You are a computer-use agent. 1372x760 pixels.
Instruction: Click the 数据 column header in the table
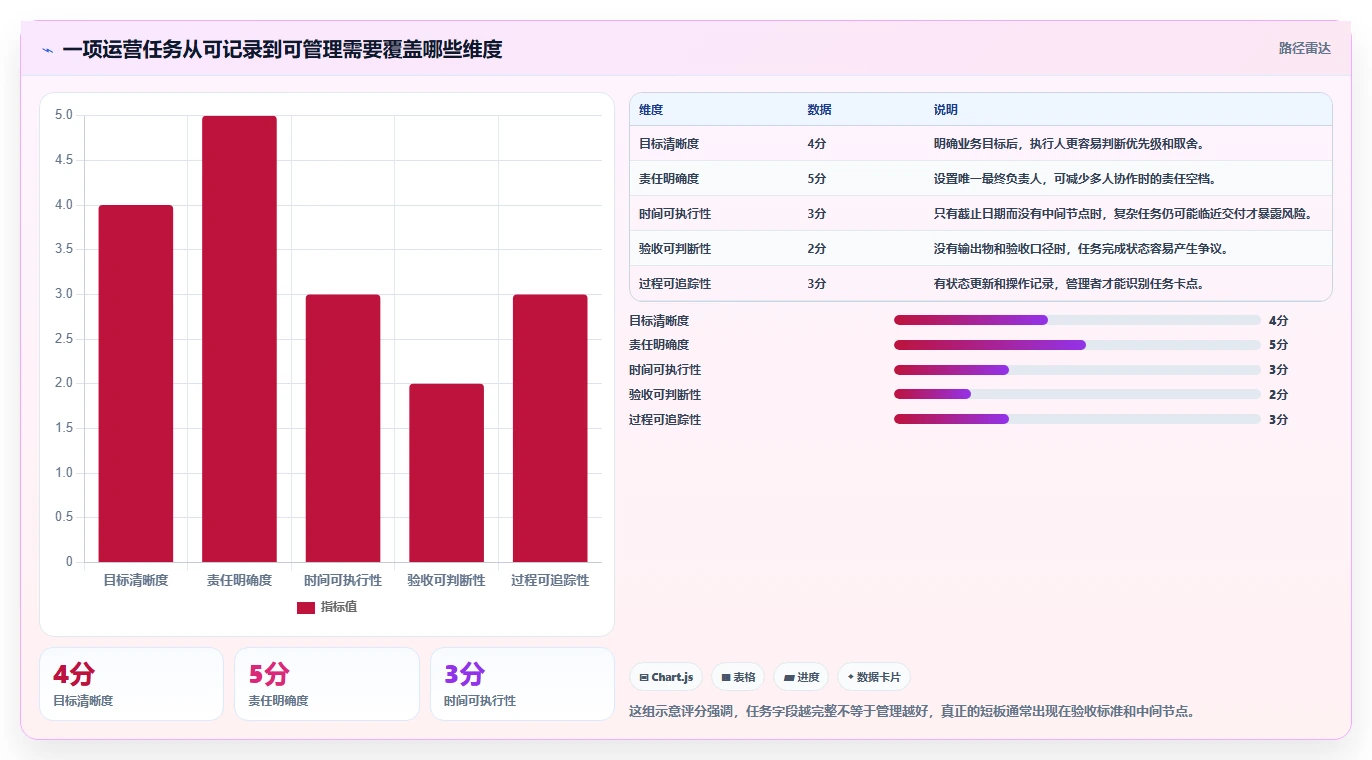819,110
